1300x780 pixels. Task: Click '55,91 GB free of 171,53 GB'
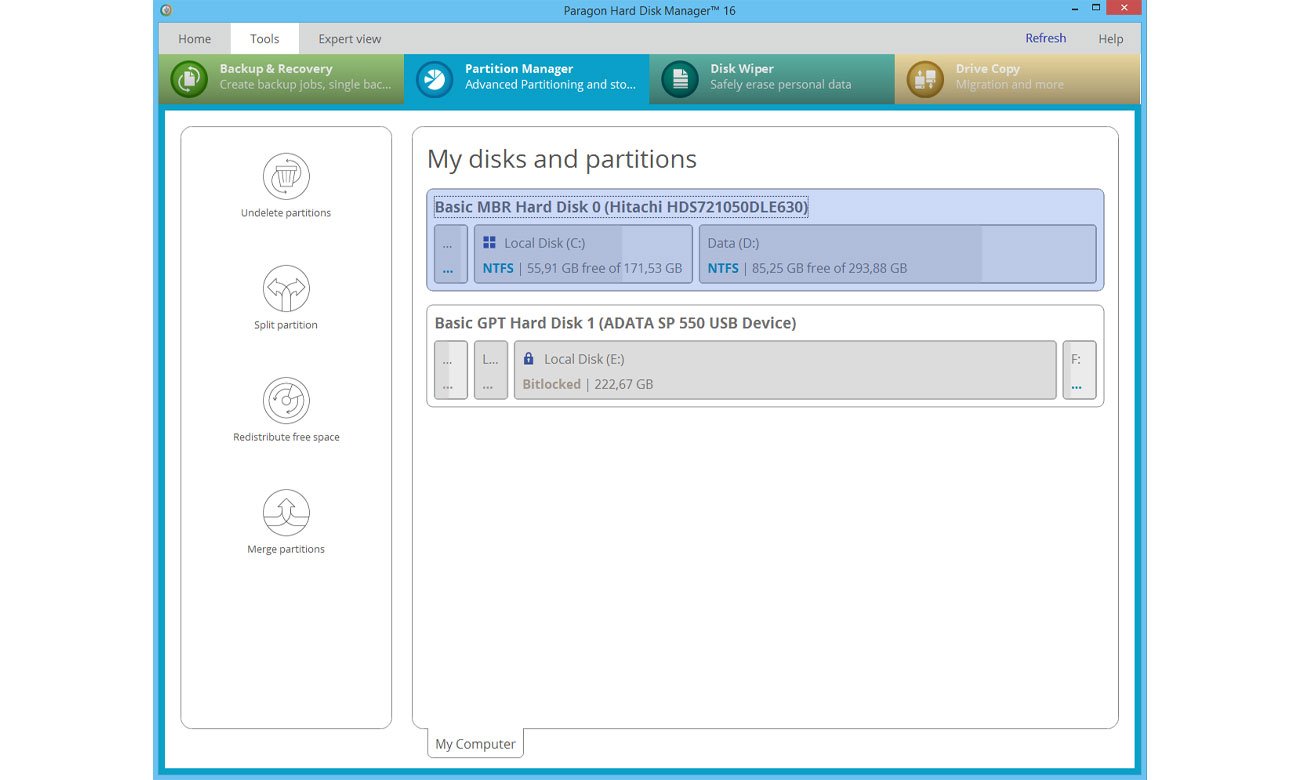(604, 268)
